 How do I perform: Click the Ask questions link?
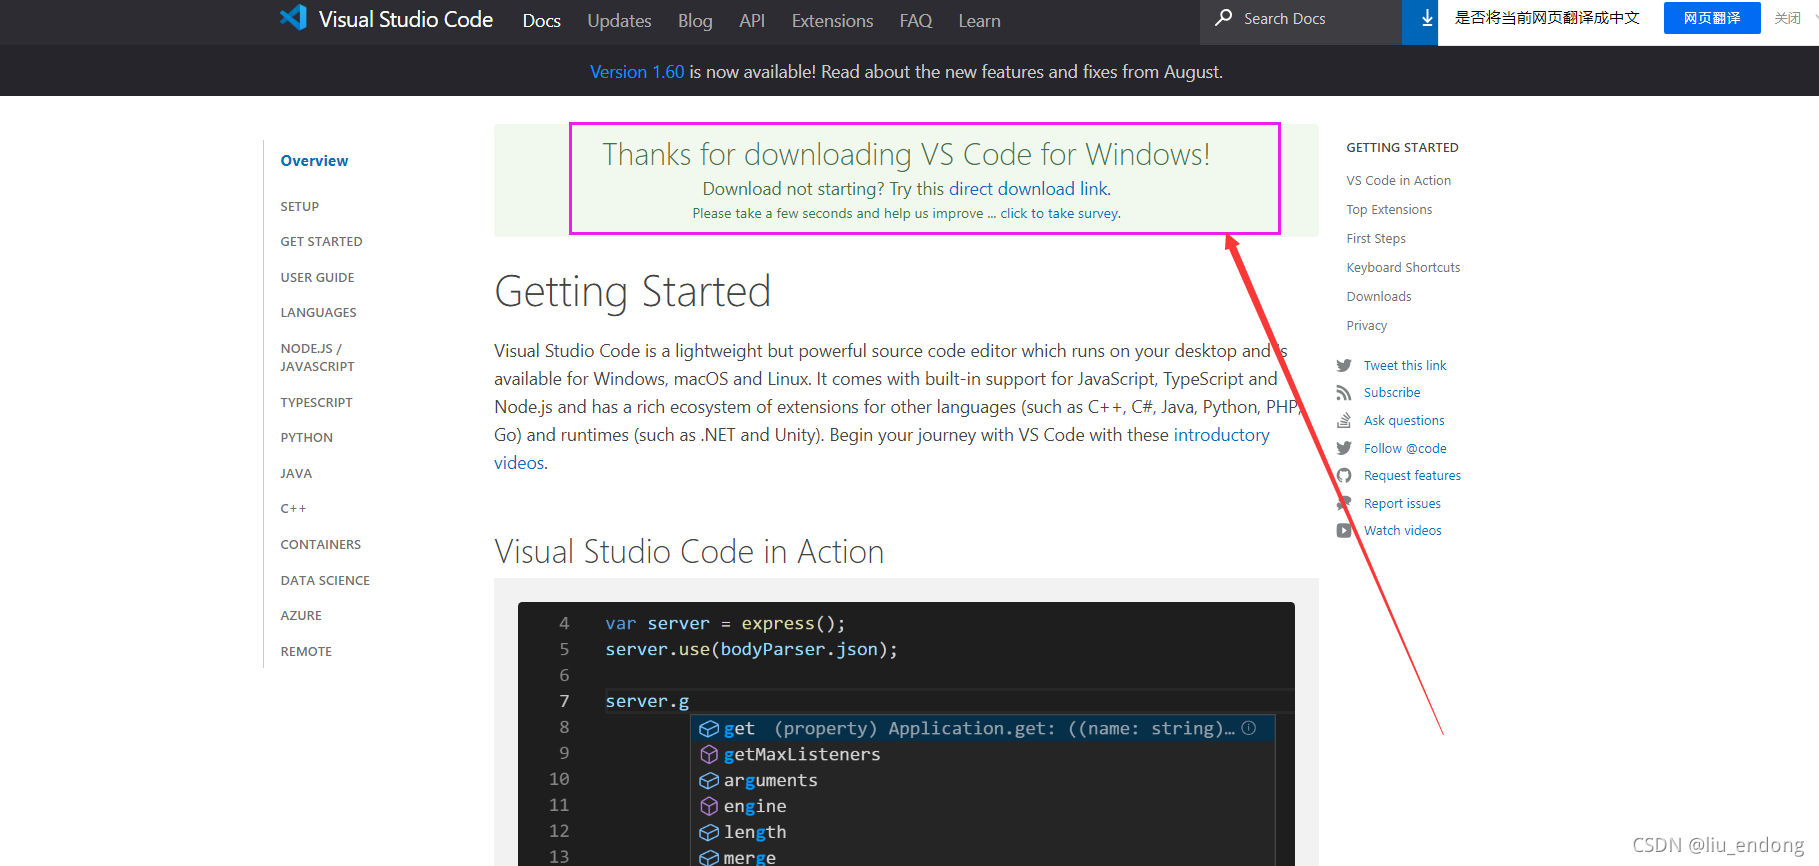[1404, 421]
